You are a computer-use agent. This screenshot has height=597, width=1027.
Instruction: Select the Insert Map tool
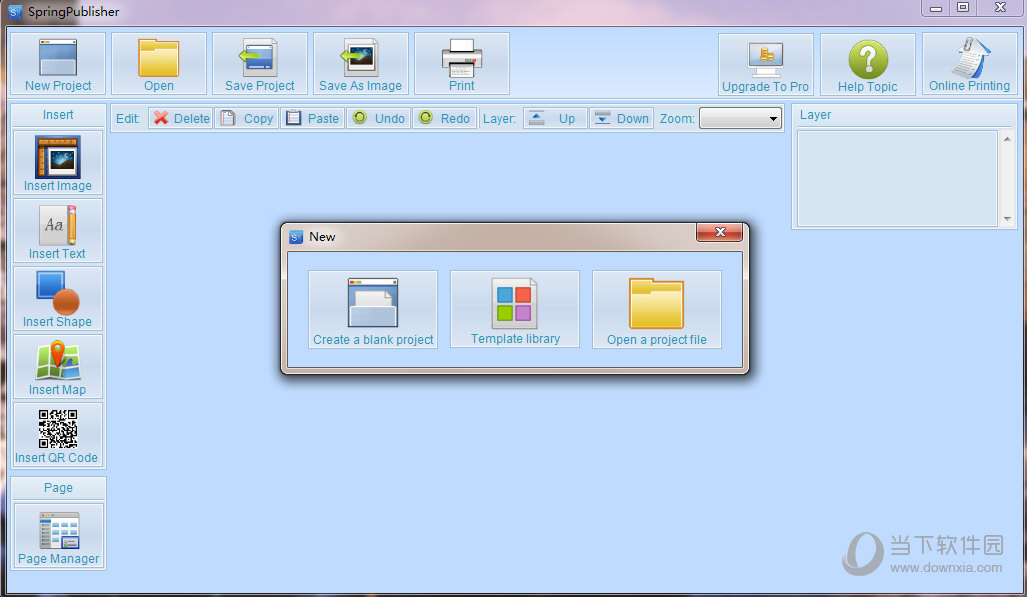58,366
